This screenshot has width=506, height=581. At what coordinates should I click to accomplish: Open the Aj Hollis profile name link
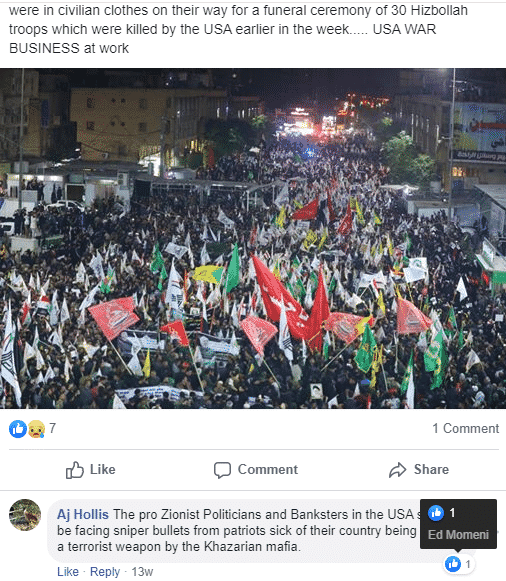pyautogui.click(x=83, y=514)
